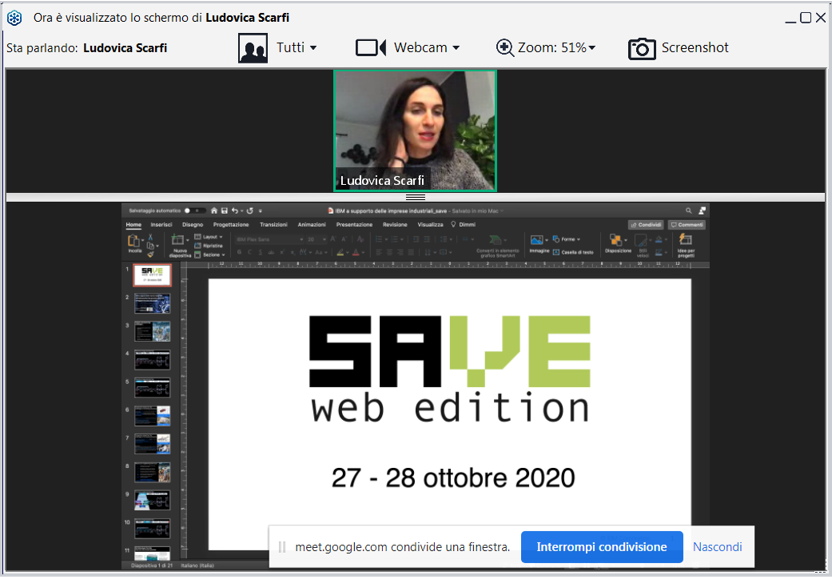Image resolution: width=832 pixels, height=577 pixels.
Task: Select slide 2 thumbnail in the panel
Action: tap(152, 303)
